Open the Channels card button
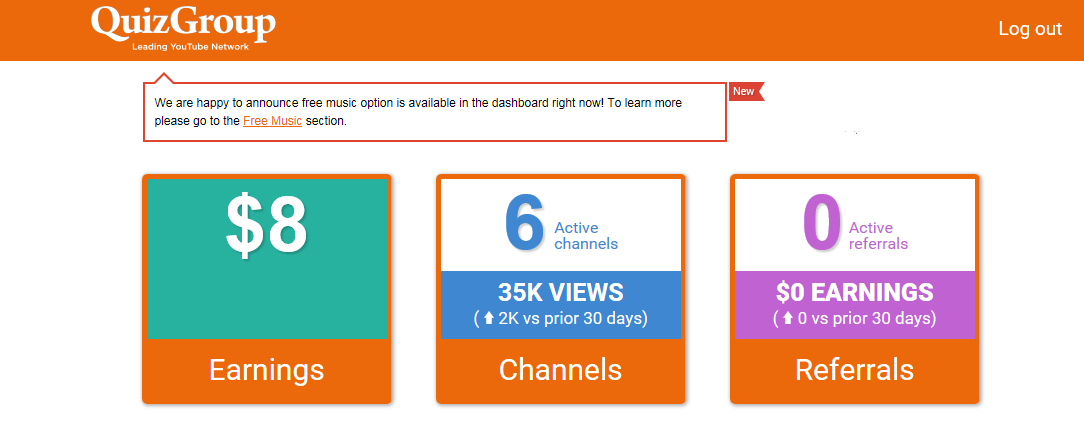1084x433 pixels. (561, 370)
